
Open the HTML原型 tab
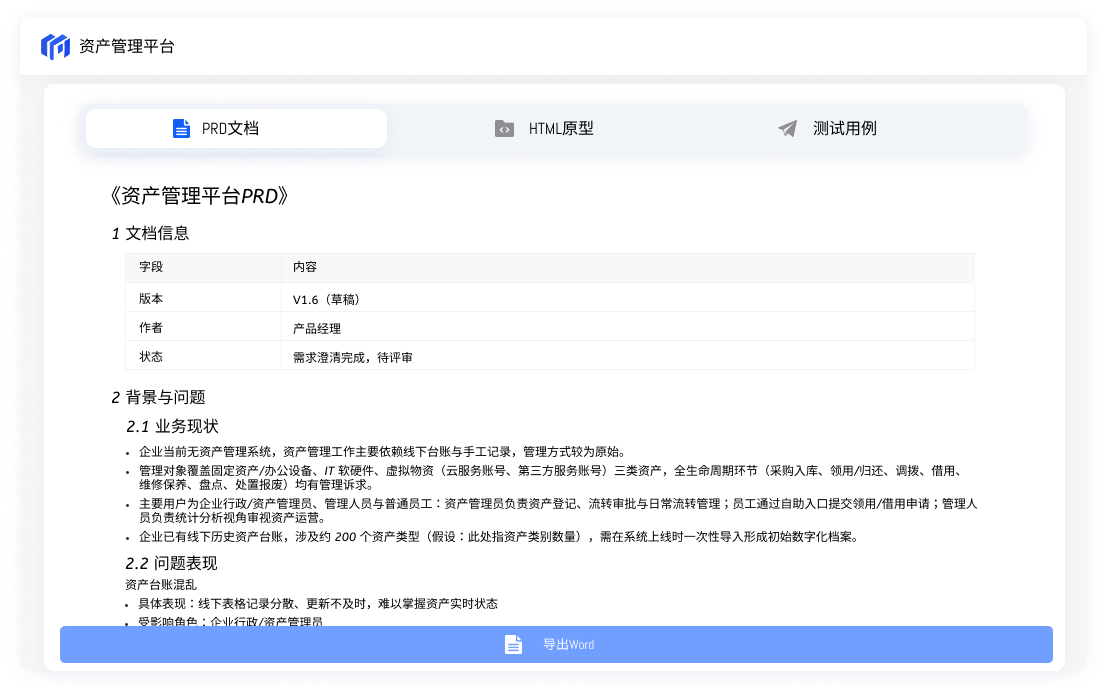pos(544,129)
